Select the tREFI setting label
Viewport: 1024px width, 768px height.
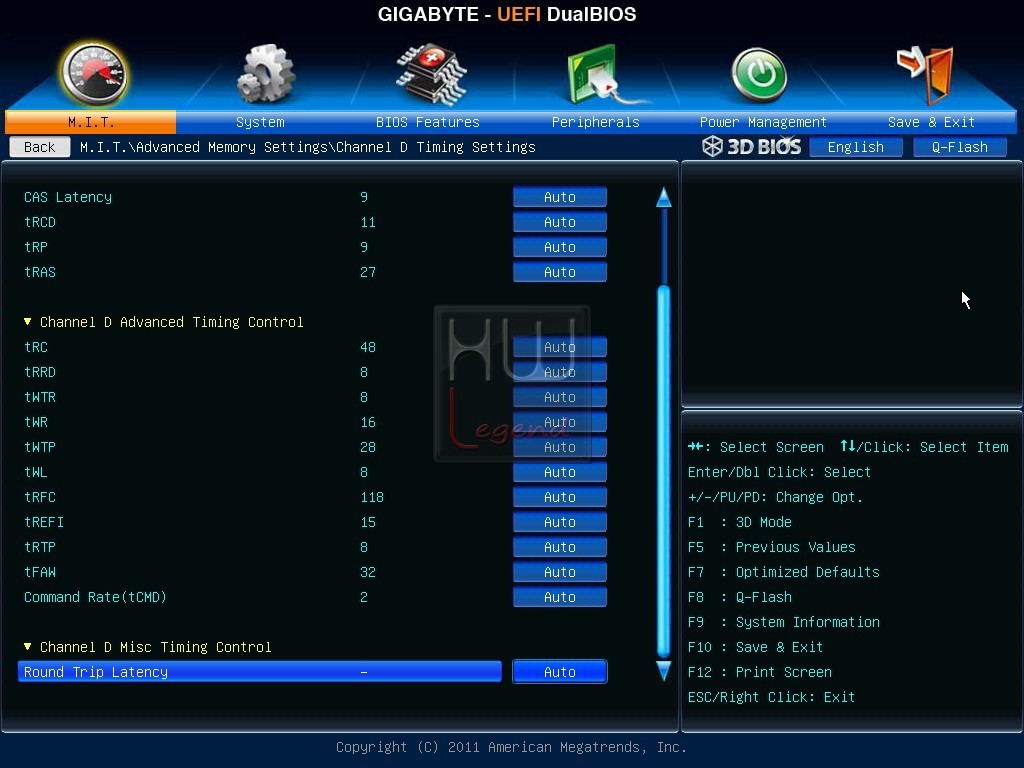[x=44, y=522]
